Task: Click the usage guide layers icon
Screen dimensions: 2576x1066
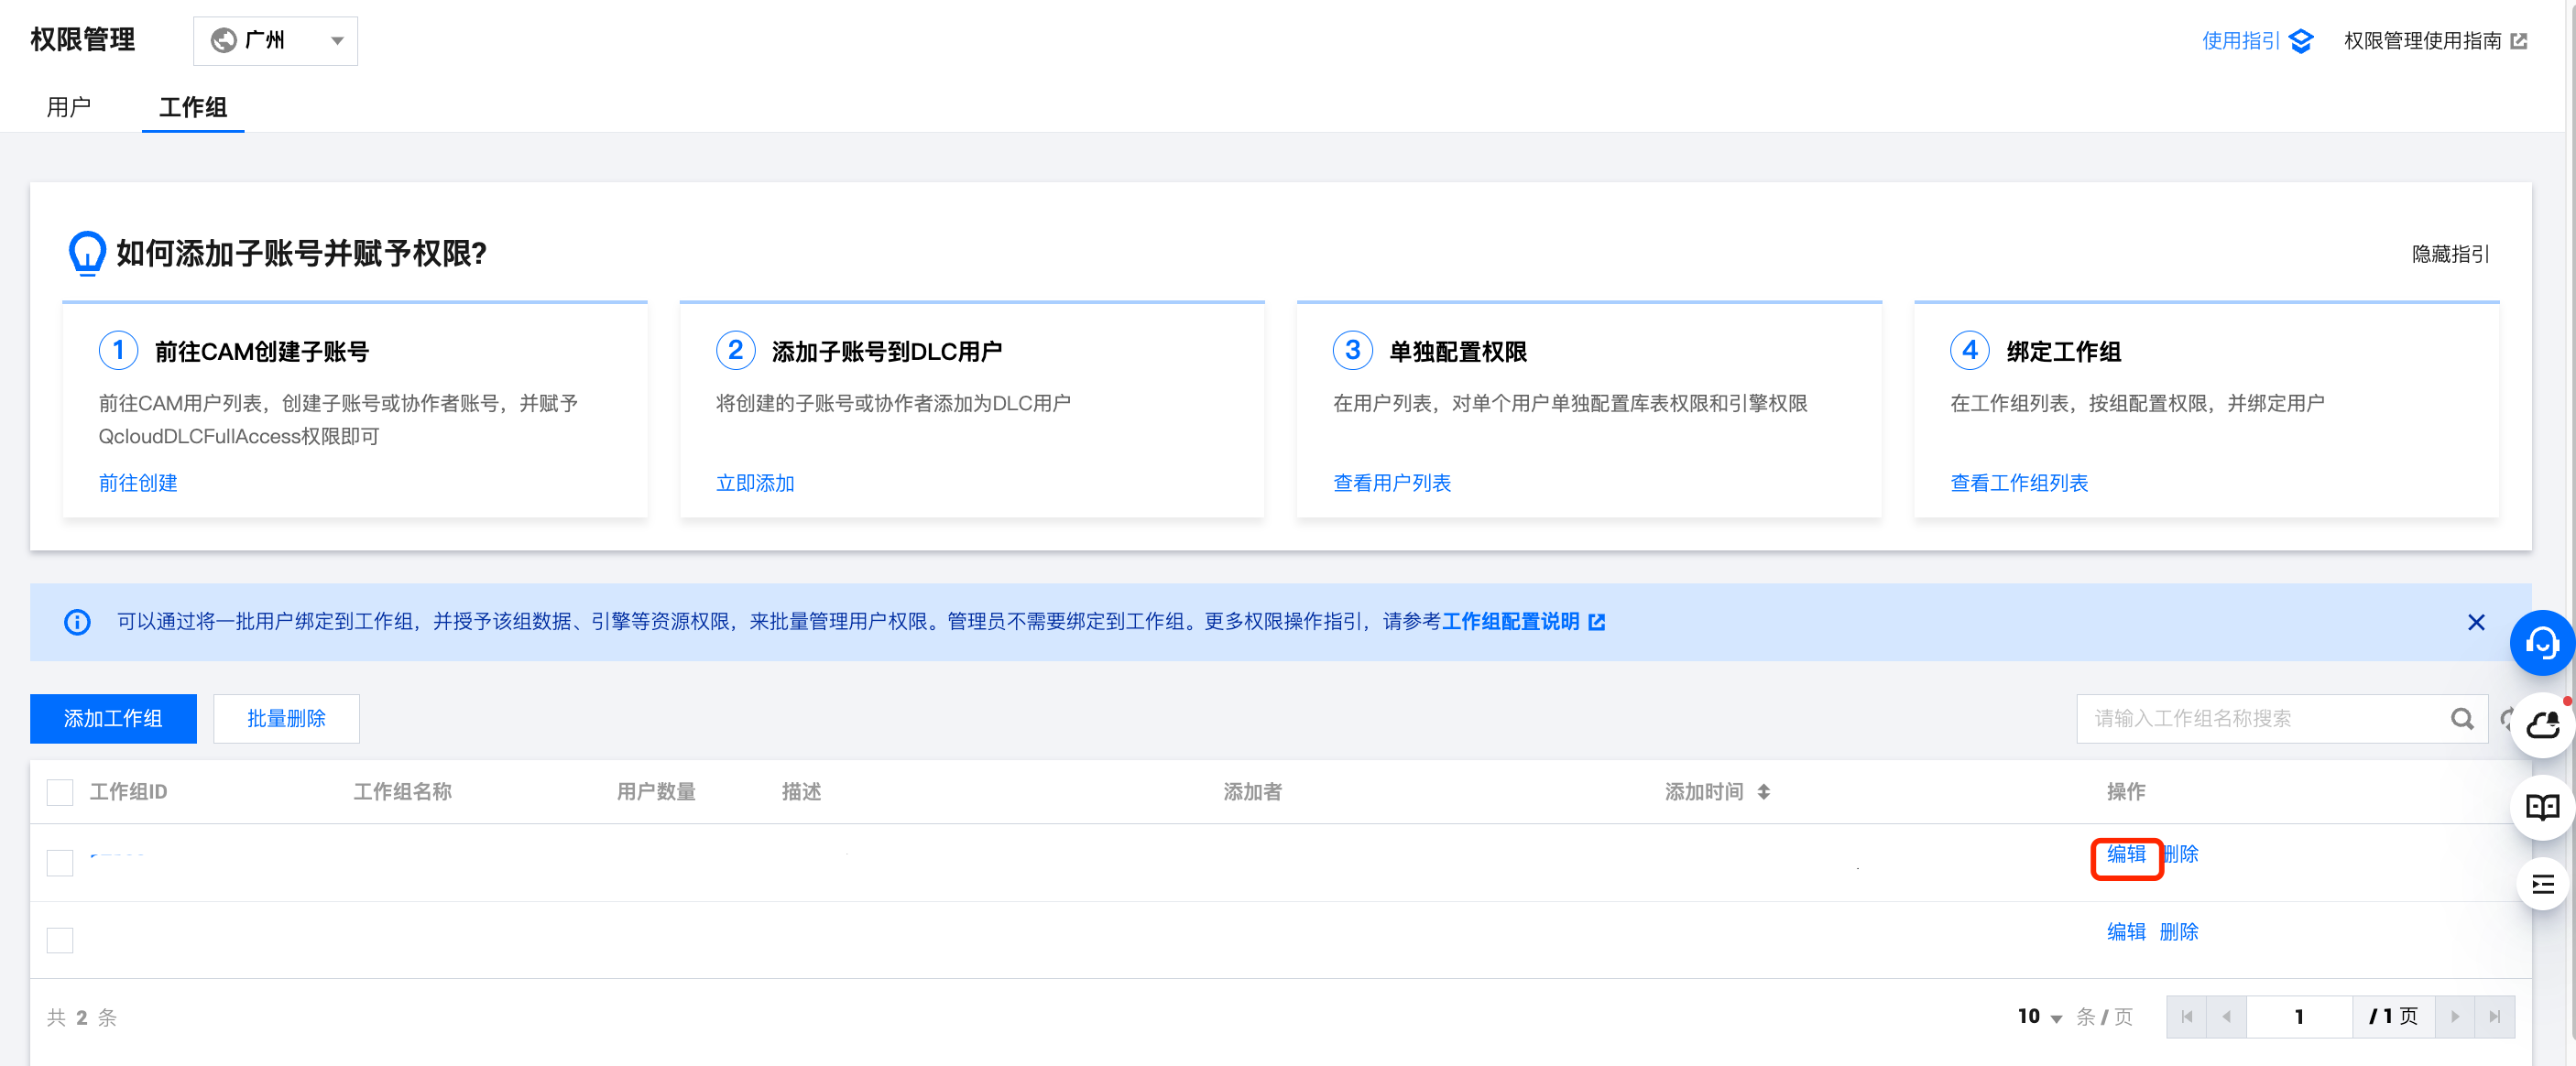Action: (x=2301, y=41)
